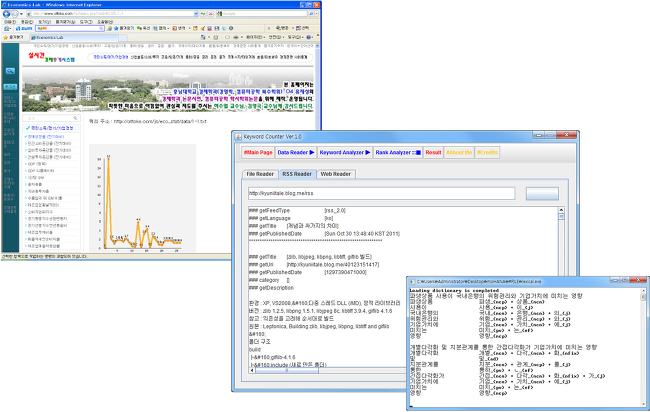
Task: Select the Economics Lab browser tab
Action: click(74, 37)
